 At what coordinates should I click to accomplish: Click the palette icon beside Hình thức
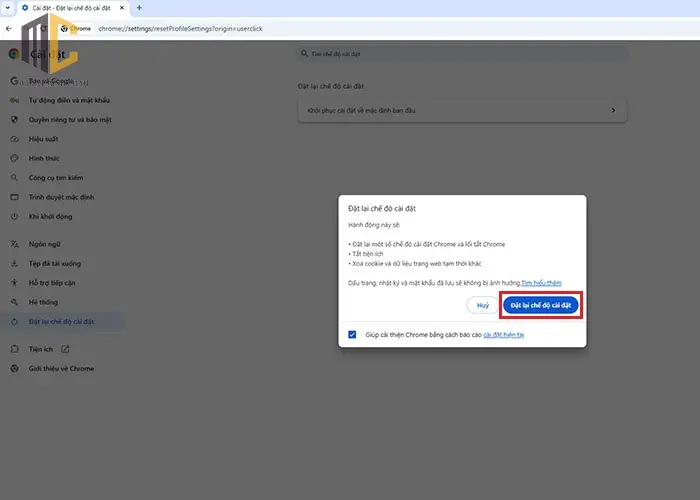[x=14, y=158]
